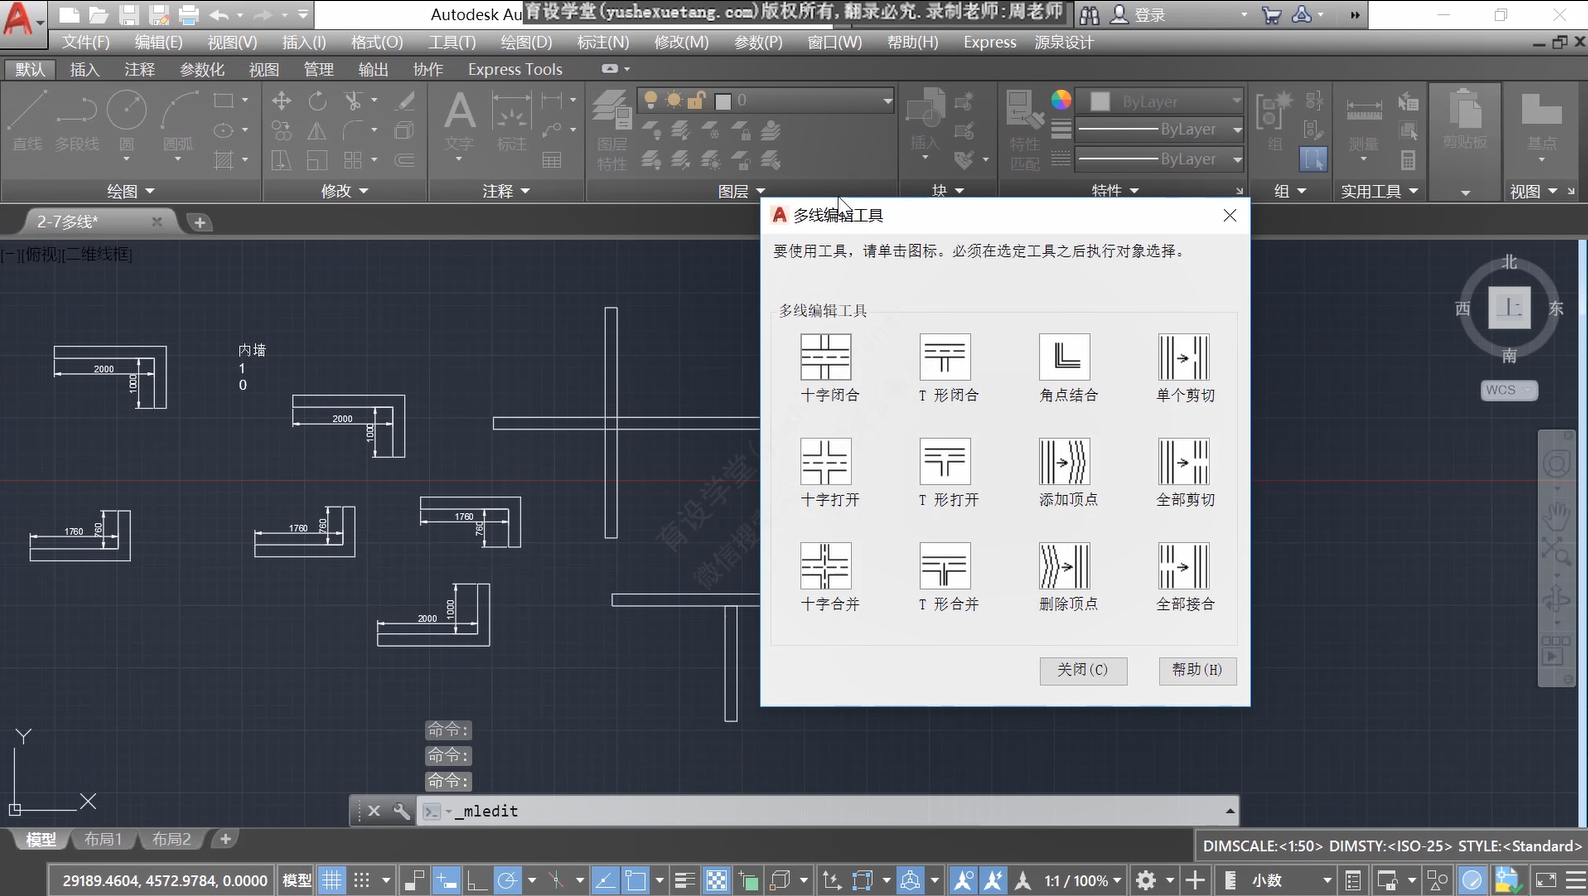The height and width of the screenshot is (896, 1588).
Task: Select the 十字打开 open cross tool
Action: 826,461
